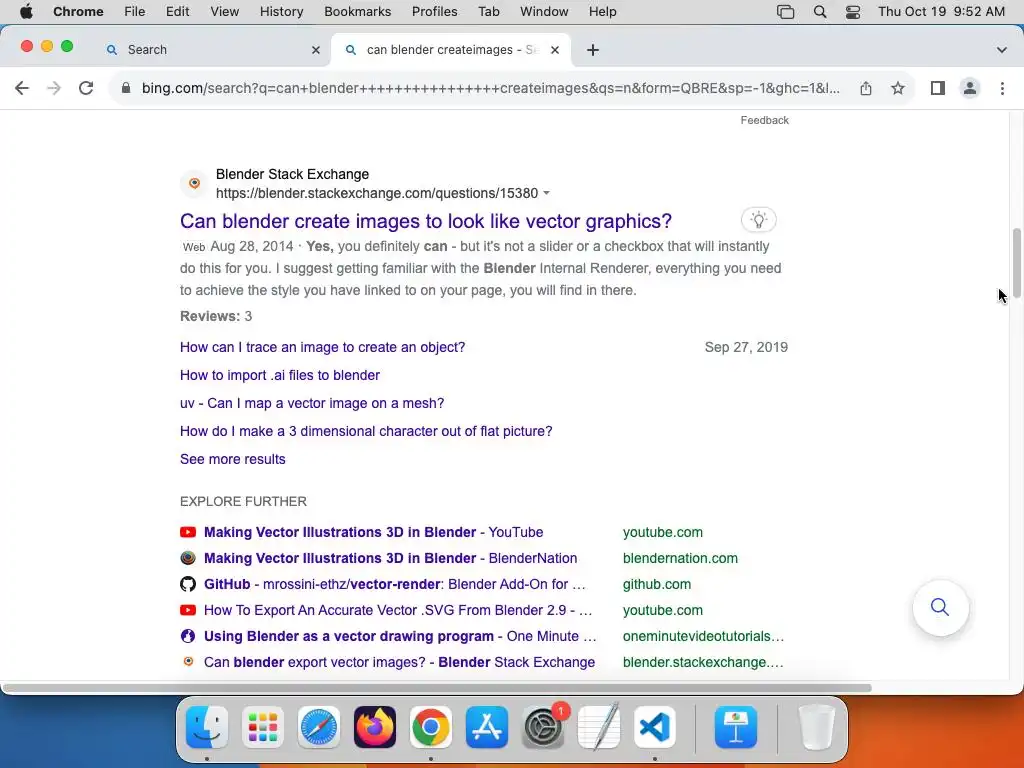1024x768 pixels.
Task: Open App Store from the Dock
Action: point(487,727)
